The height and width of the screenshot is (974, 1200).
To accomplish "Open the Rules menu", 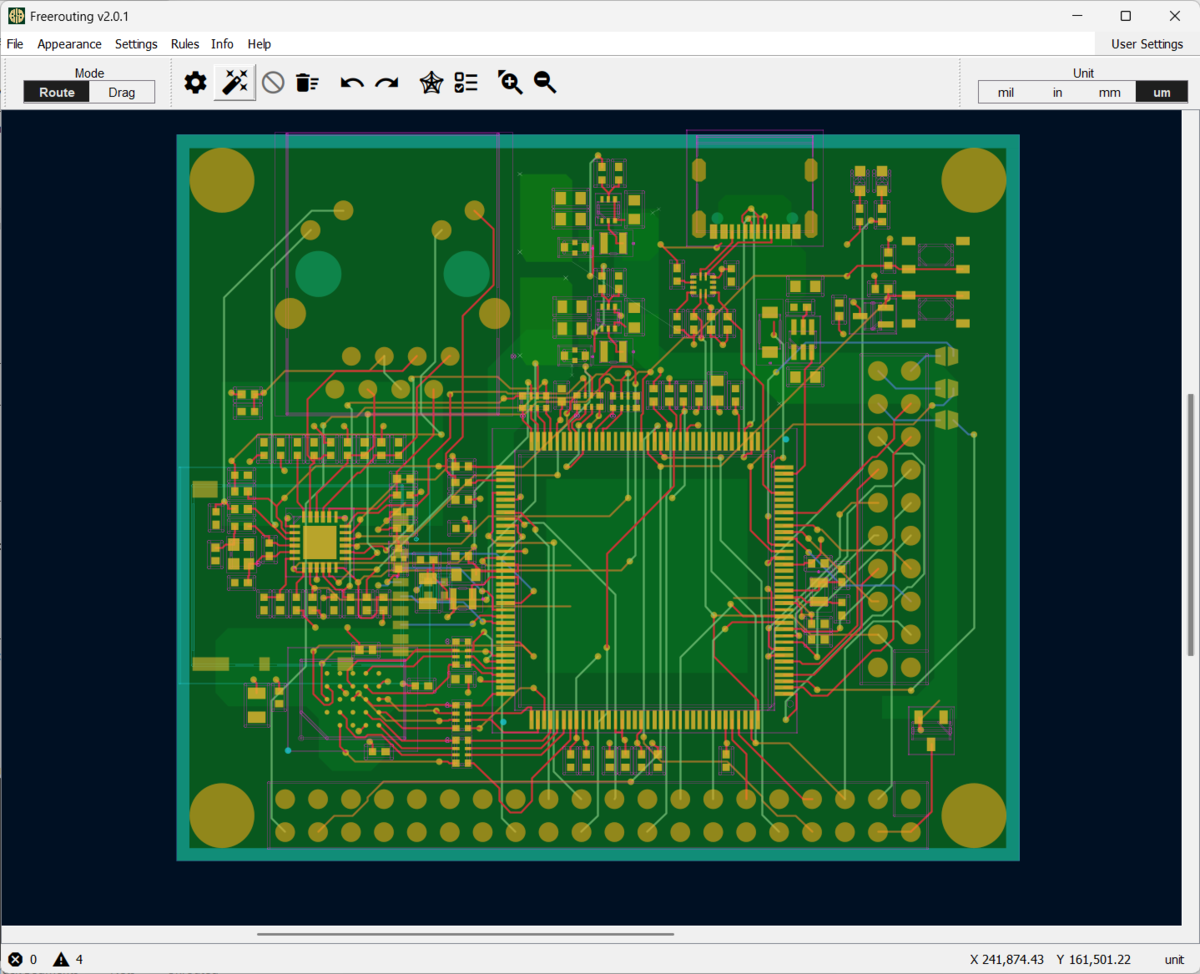I will [x=185, y=44].
